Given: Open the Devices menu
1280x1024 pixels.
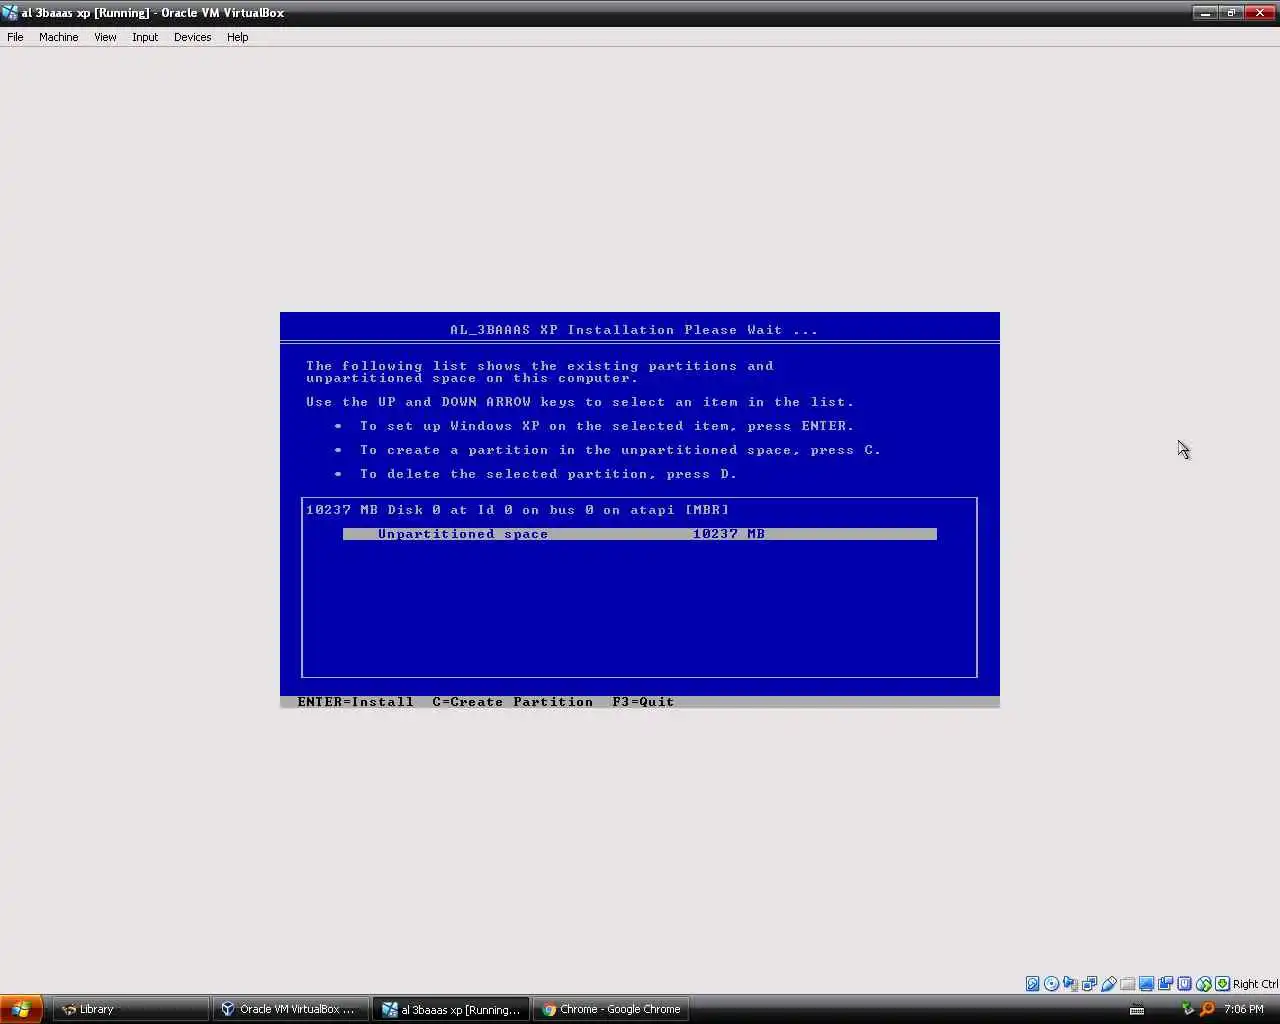Looking at the screenshot, I should click(192, 37).
